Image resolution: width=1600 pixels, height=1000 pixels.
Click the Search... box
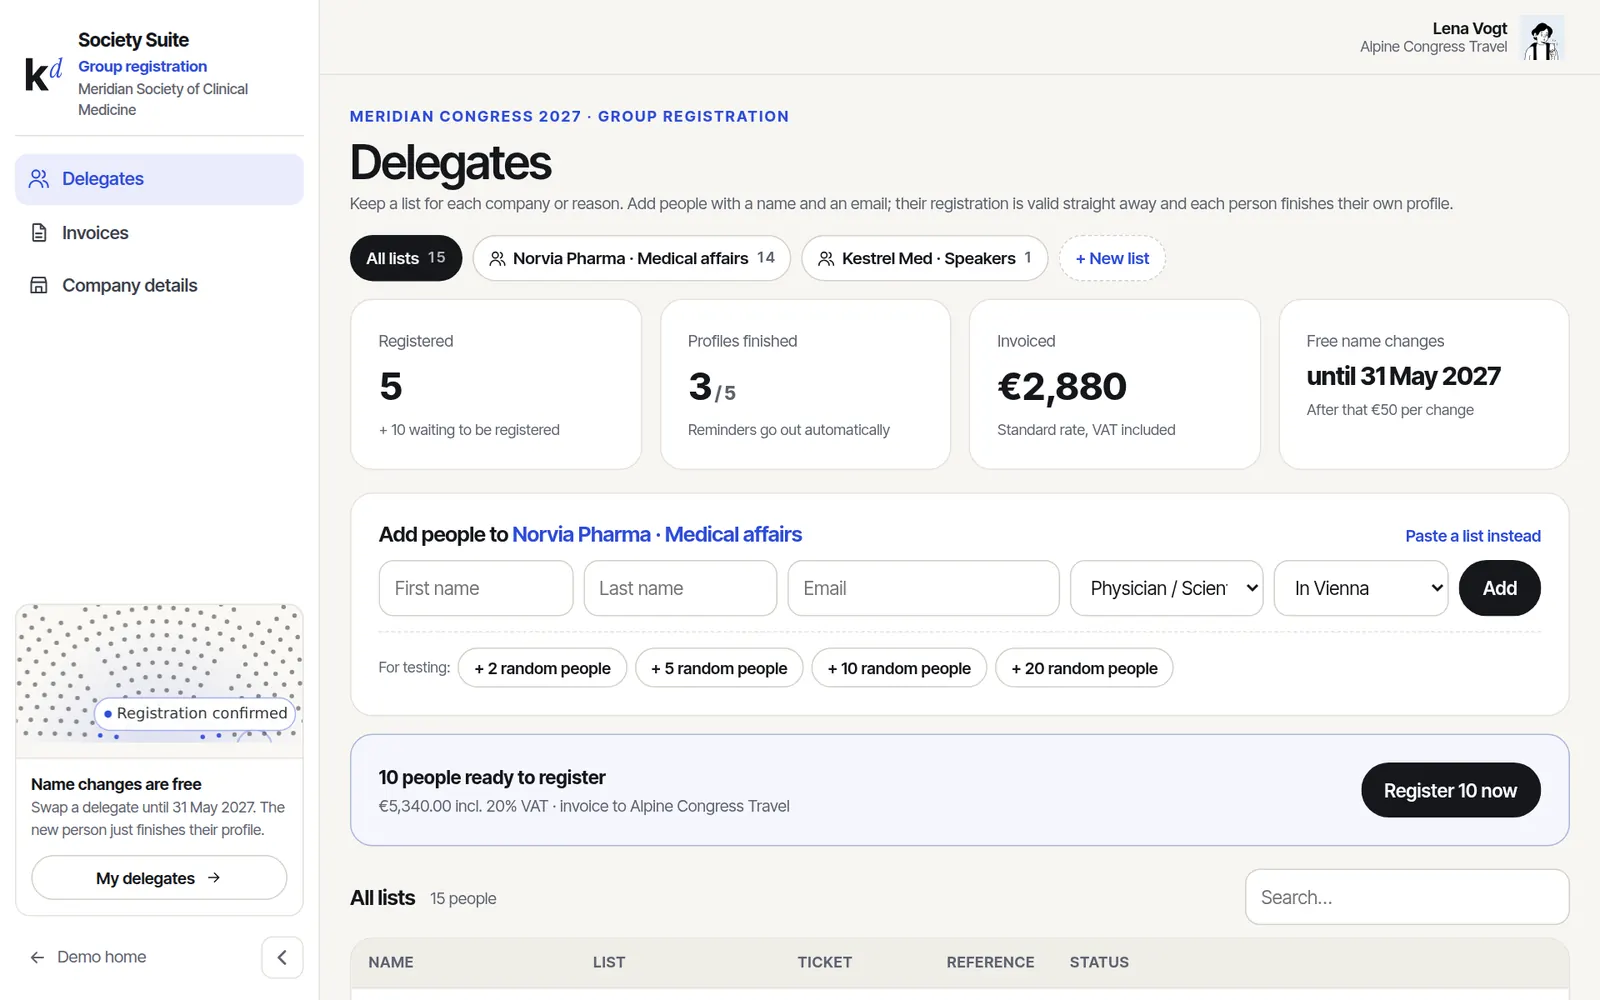click(x=1407, y=897)
